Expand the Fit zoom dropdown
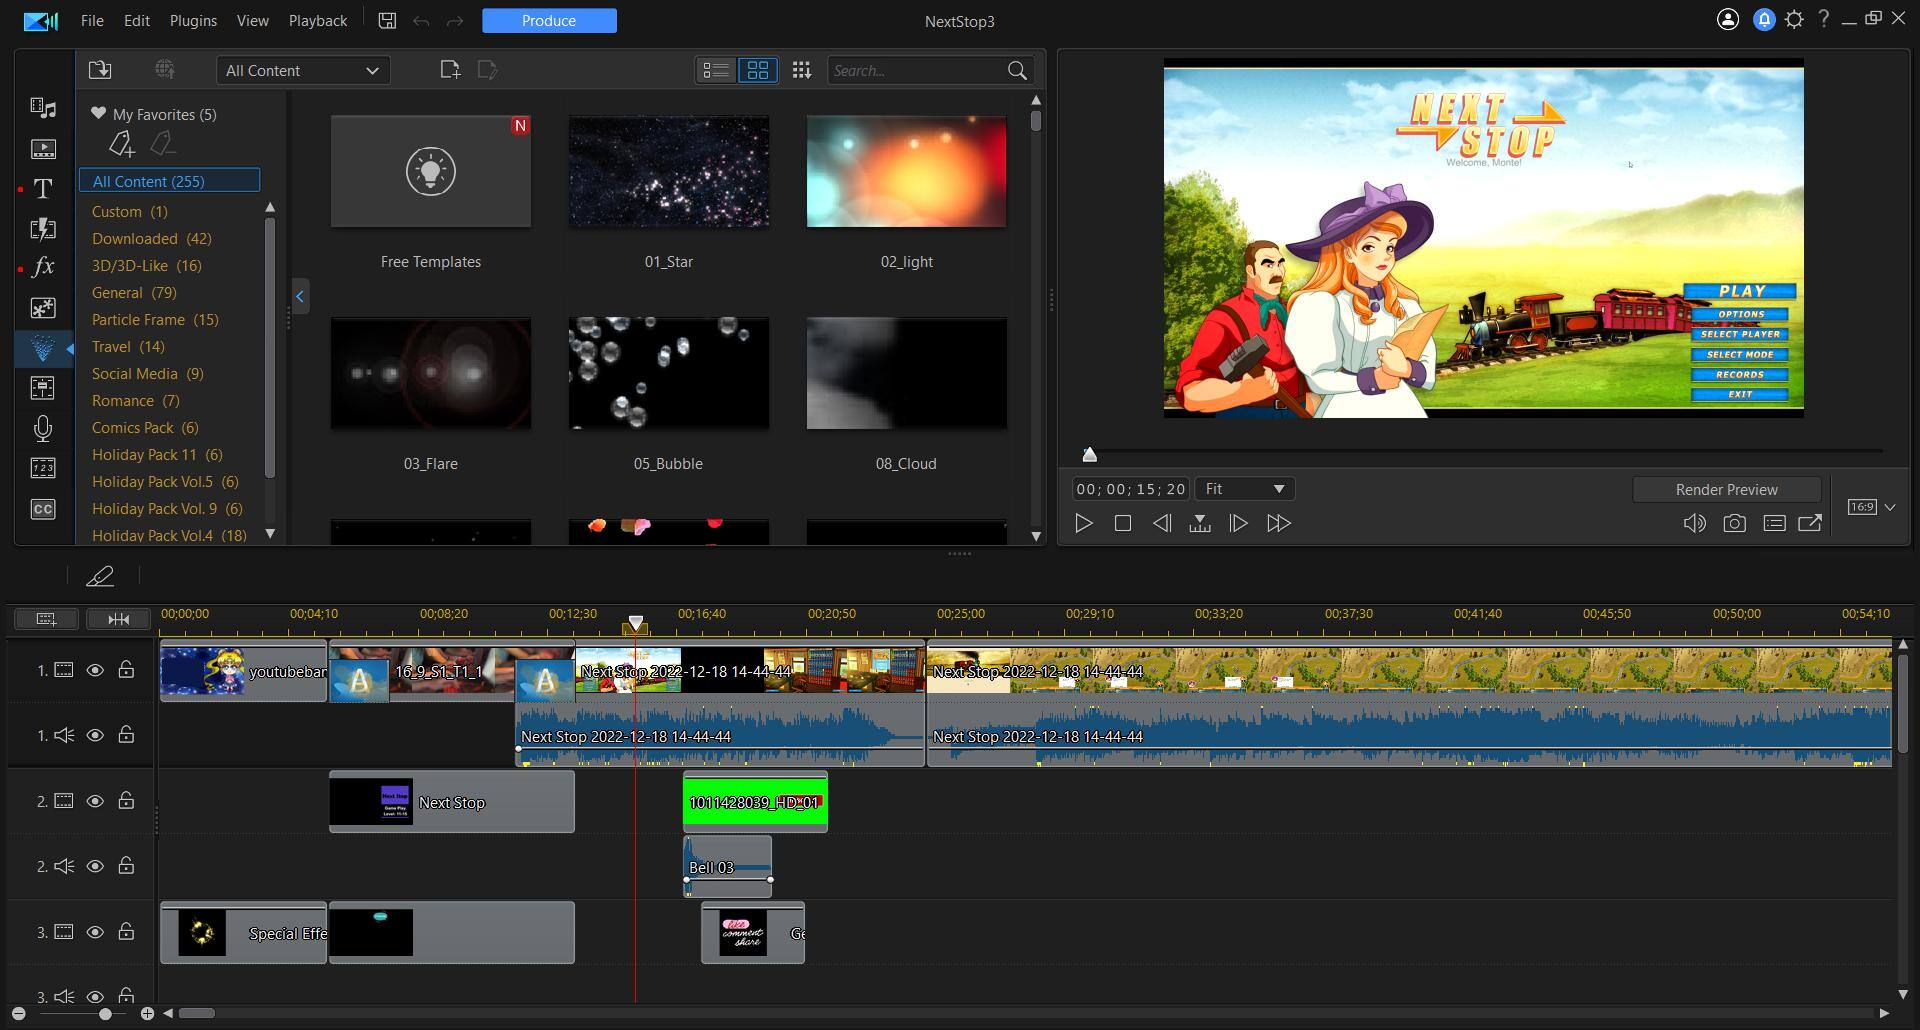The height and width of the screenshot is (1030, 1920). pyautogui.click(x=1244, y=489)
